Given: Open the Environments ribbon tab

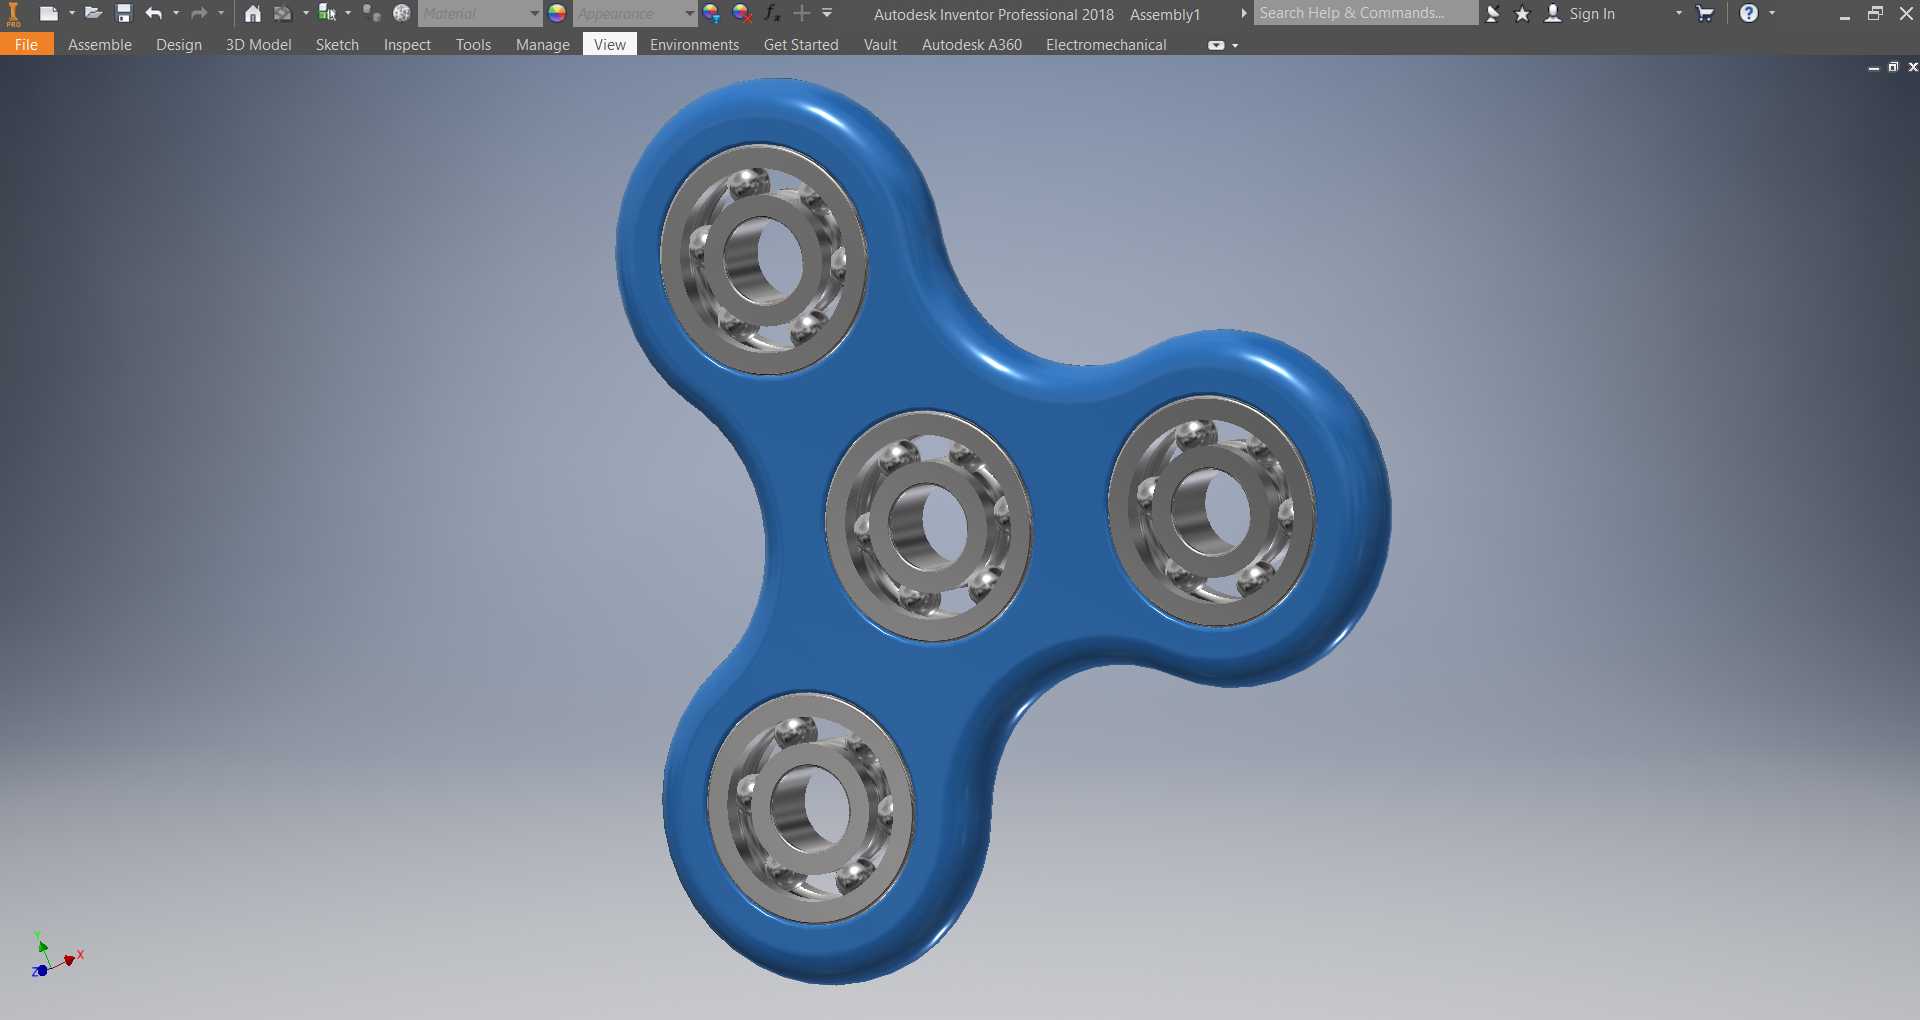Looking at the screenshot, I should coord(694,44).
